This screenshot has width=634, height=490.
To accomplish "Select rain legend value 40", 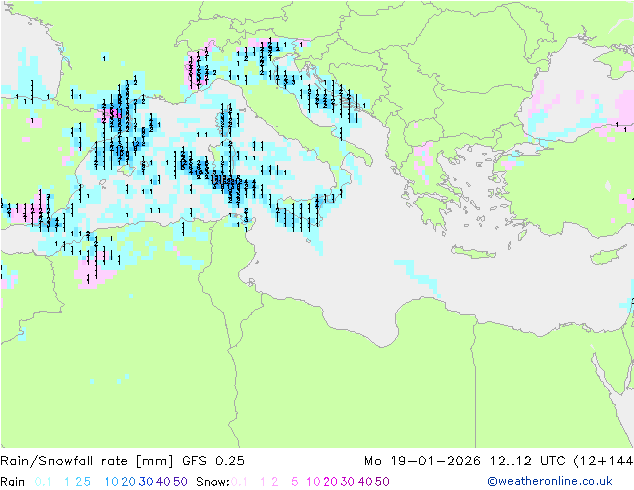I will pos(163,482).
